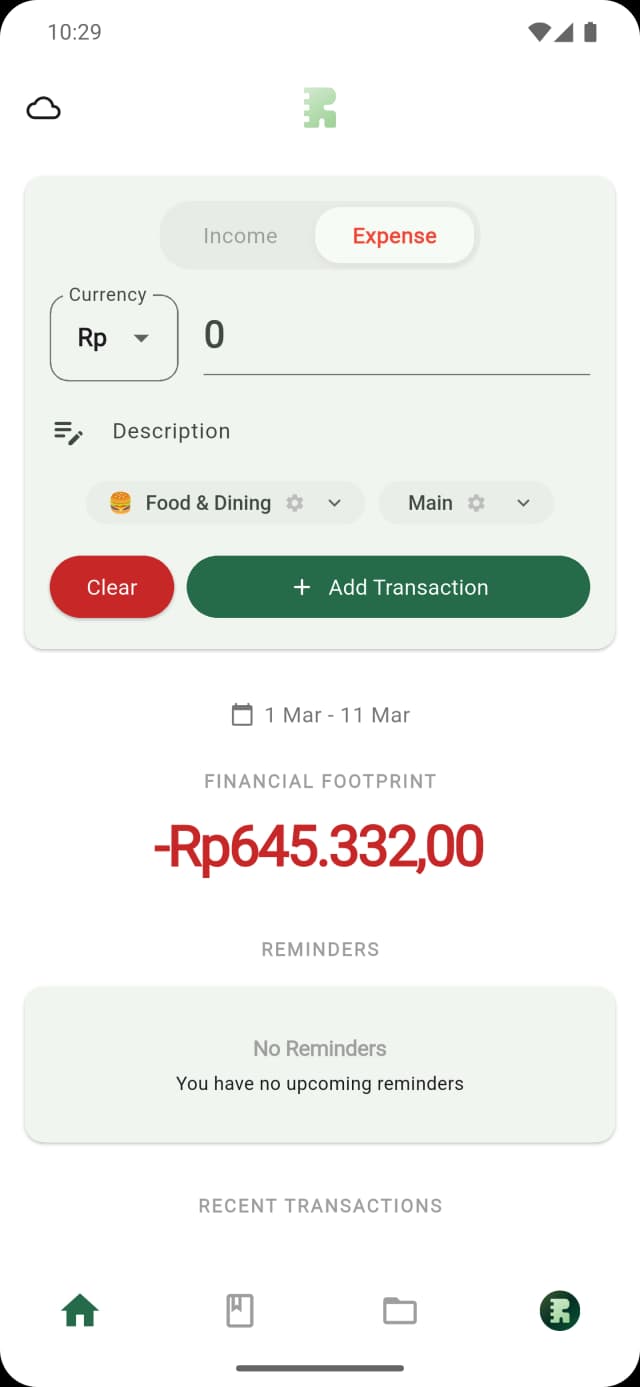
Task: Expand the Main wallet dropdown
Action: click(522, 503)
